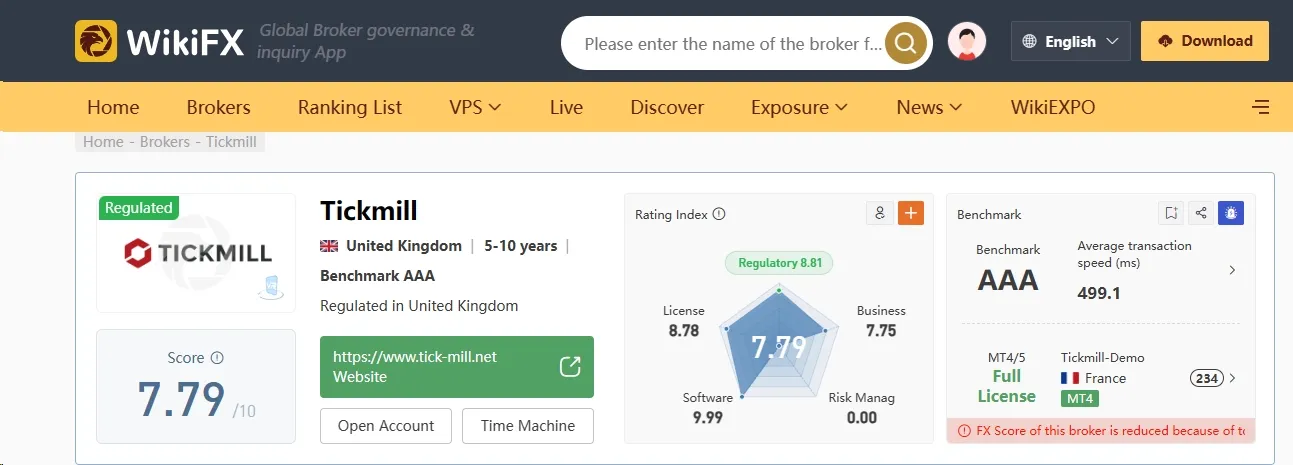Image resolution: width=1293 pixels, height=465 pixels.
Task: Click the person icon in Rating Index
Action: (880, 213)
